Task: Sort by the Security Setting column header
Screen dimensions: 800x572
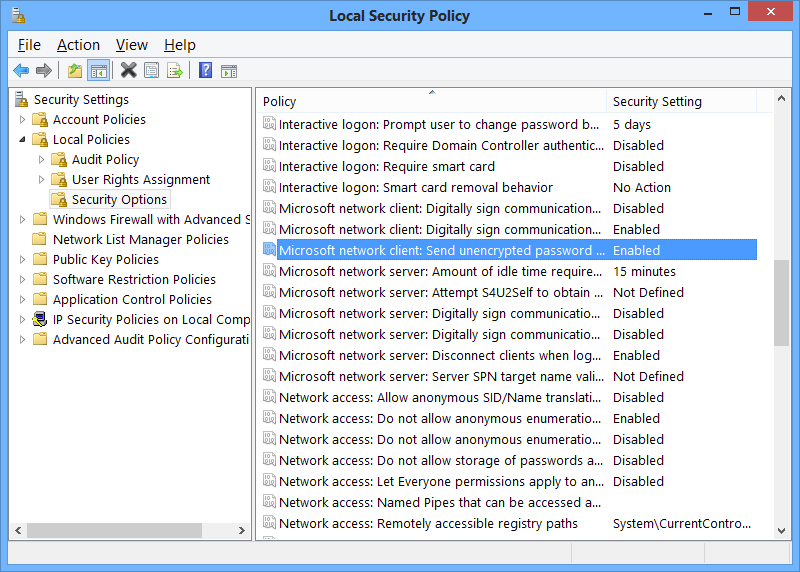Action: [x=680, y=101]
